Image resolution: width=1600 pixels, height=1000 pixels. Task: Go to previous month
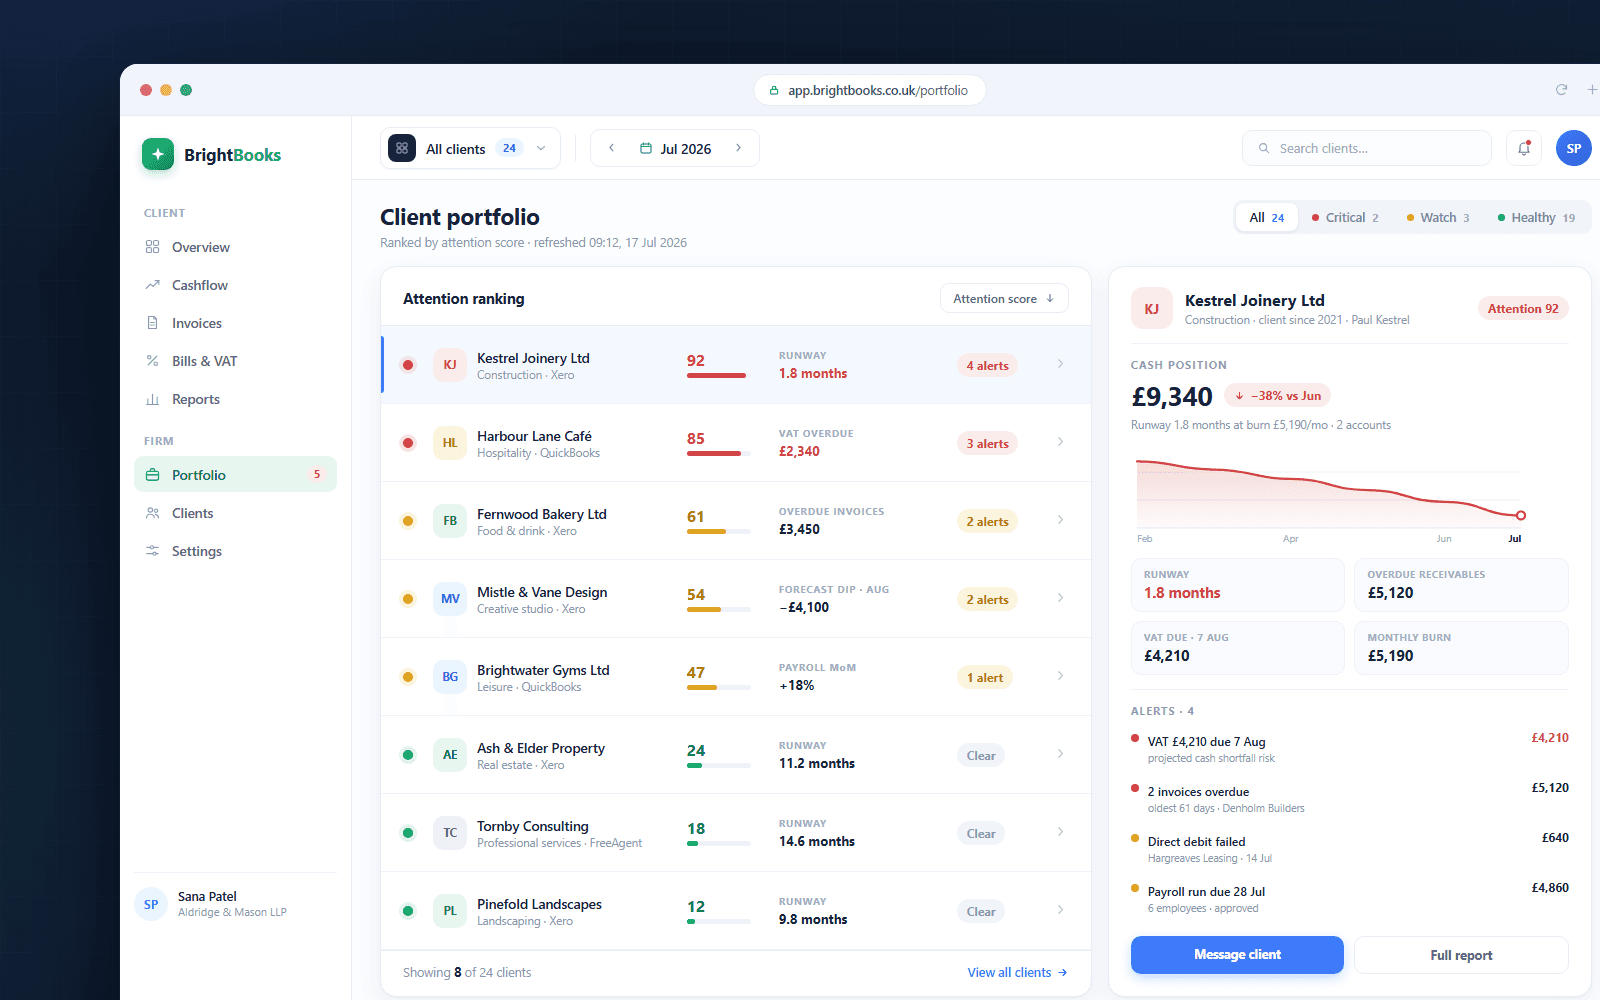click(611, 148)
